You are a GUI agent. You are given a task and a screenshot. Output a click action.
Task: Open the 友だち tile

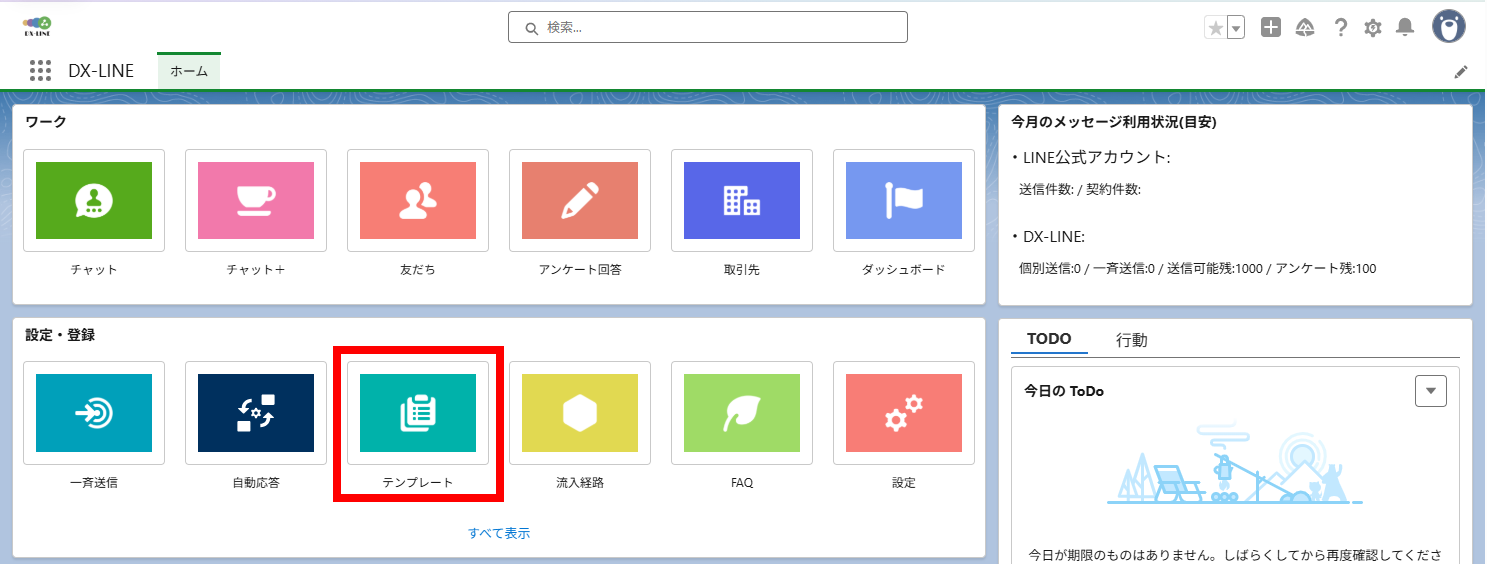[418, 201]
